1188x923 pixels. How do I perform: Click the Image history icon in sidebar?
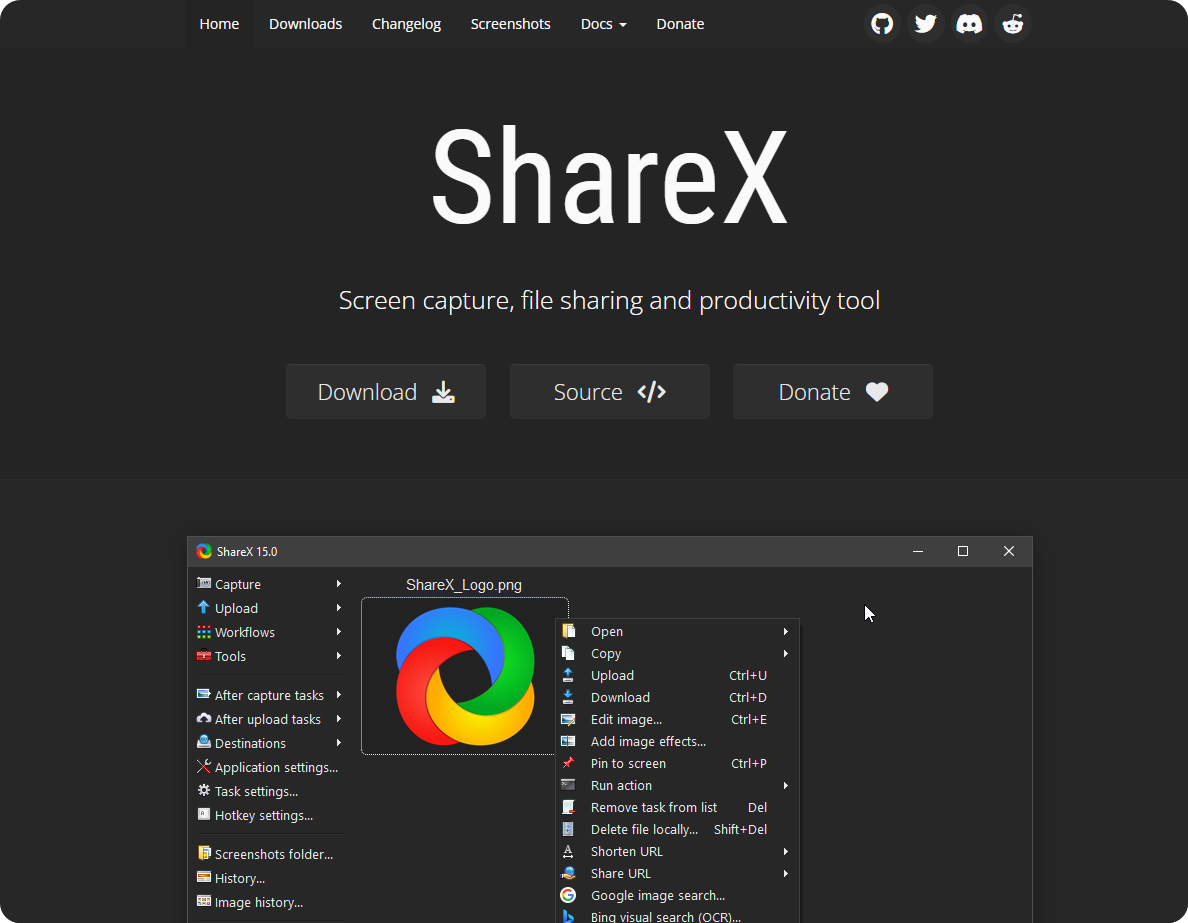pos(204,902)
